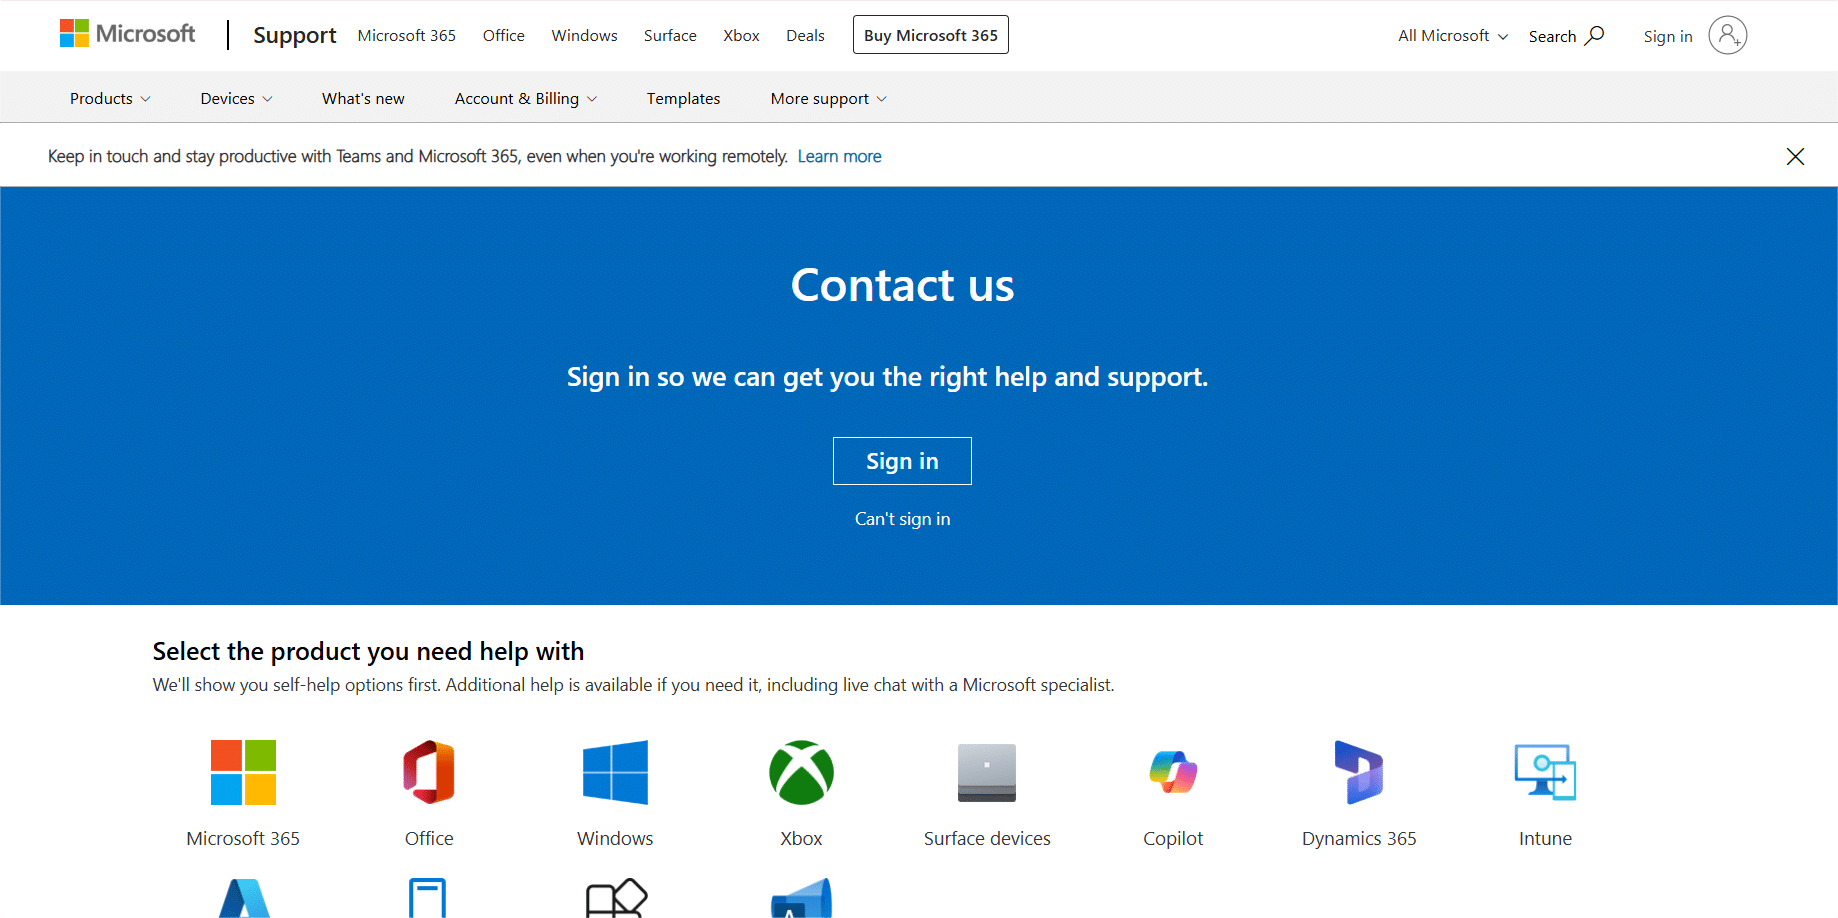Viewport: 1838px width, 918px height.
Task: Choose the Intune product icon
Action: tap(1545, 772)
